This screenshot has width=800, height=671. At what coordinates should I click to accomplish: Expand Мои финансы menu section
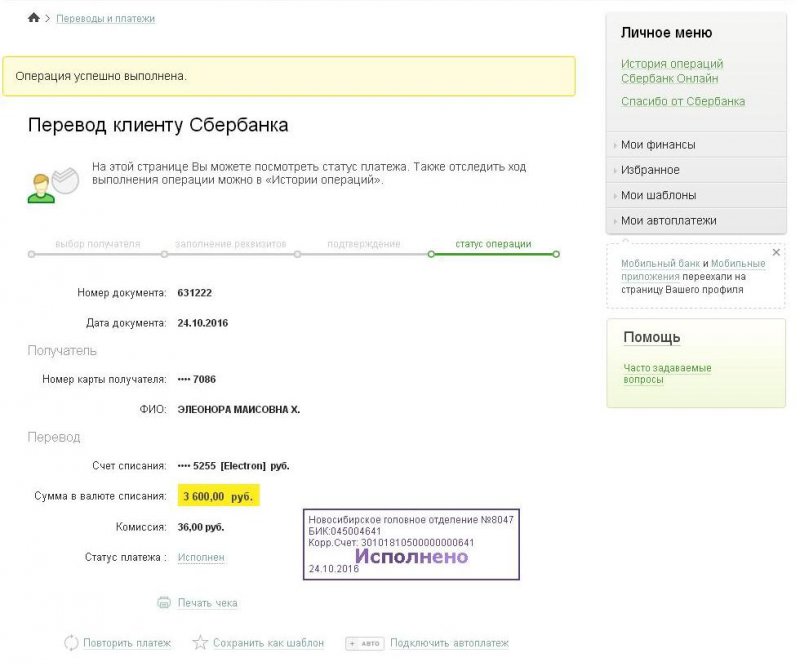coord(696,145)
